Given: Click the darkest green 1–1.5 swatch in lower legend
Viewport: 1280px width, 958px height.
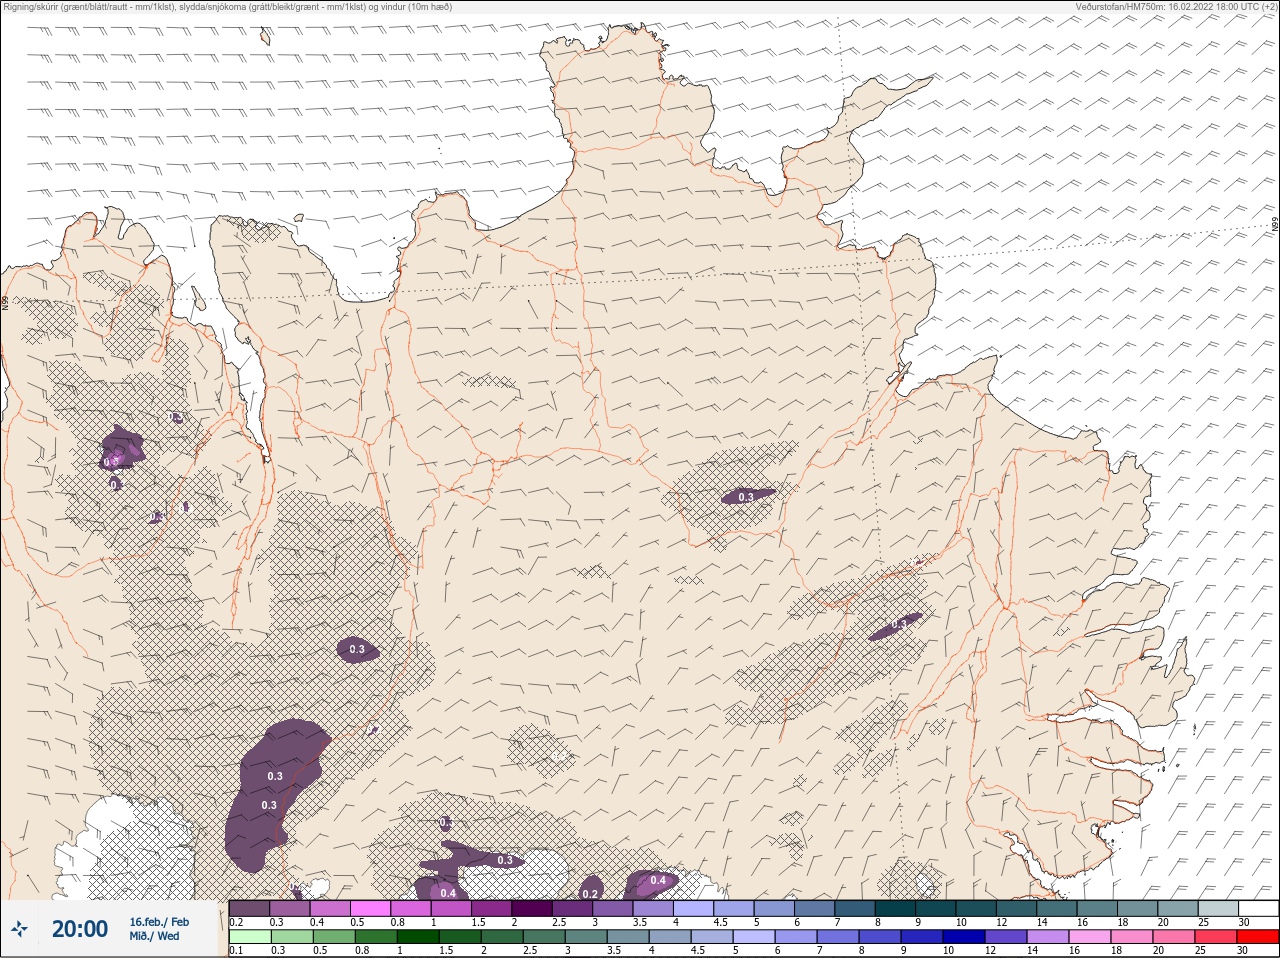Looking at the screenshot, I should (418, 938).
